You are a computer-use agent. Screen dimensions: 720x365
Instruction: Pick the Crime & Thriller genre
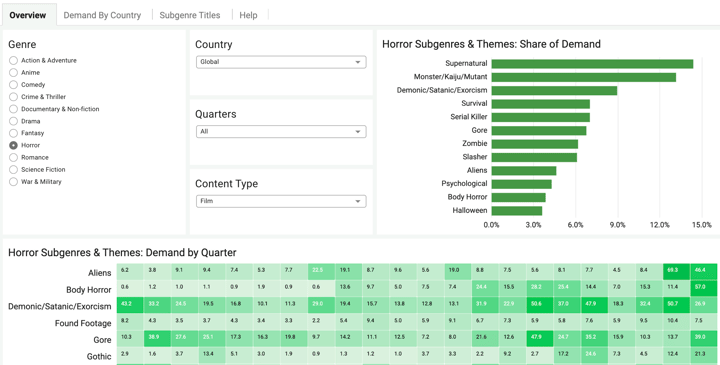point(13,97)
